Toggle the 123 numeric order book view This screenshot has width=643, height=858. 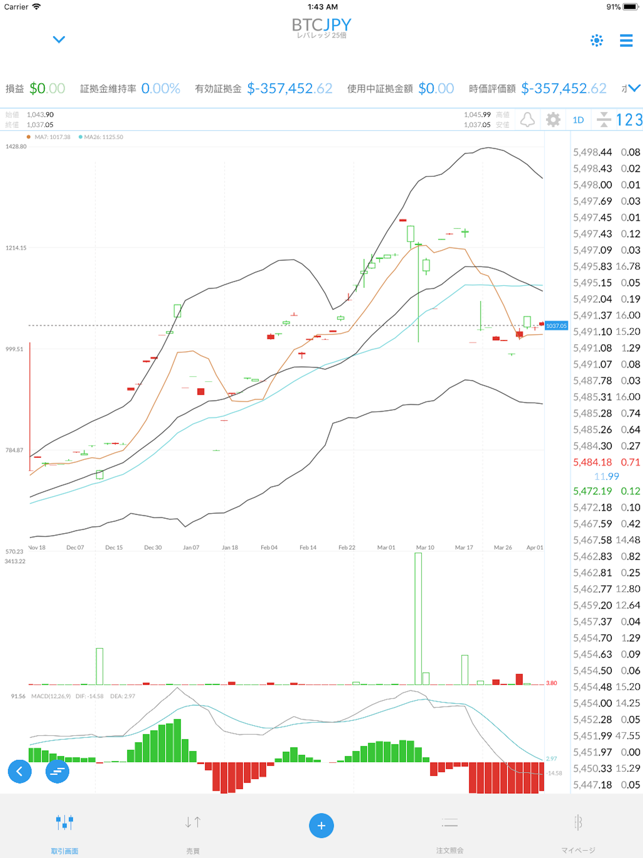click(x=629, y=120)
